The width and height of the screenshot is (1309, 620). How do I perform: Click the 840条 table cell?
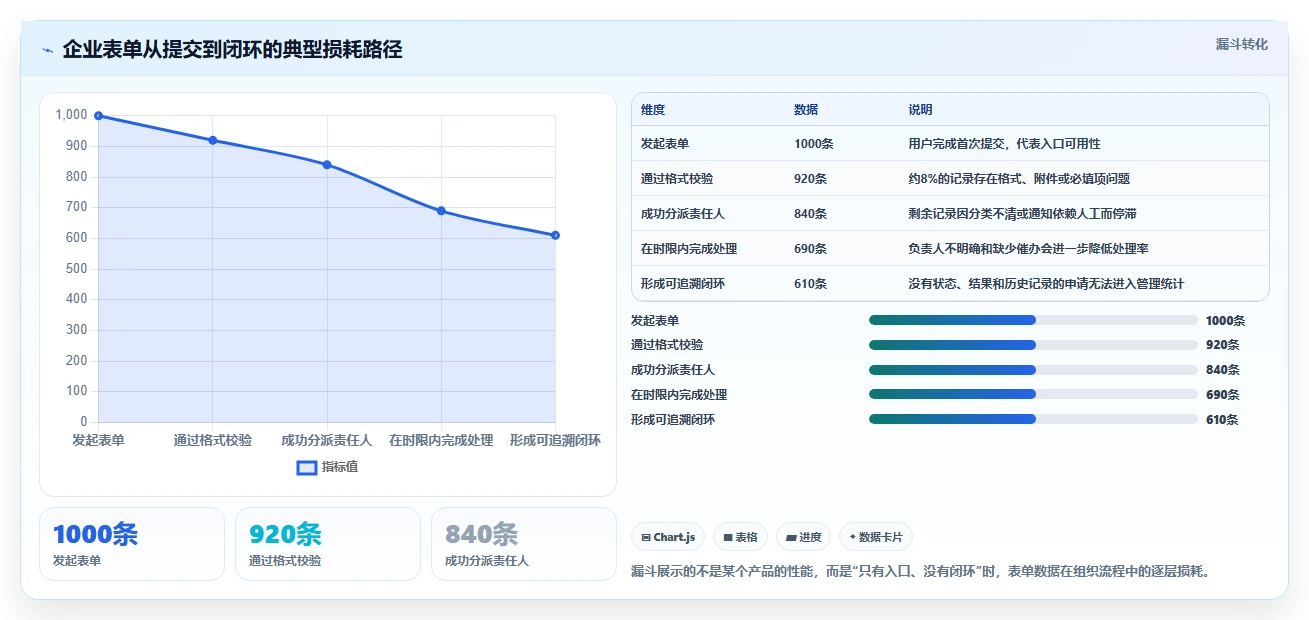pos(810,214)
